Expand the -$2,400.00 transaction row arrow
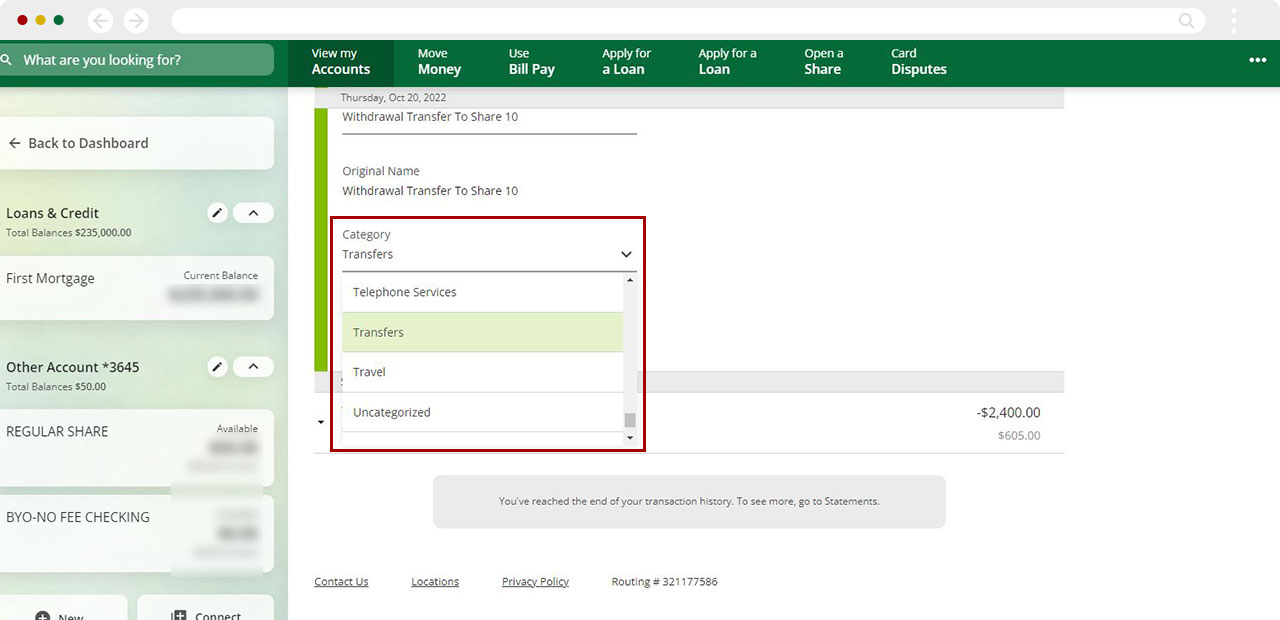The image size is (1280, 620). click(321, 422)
